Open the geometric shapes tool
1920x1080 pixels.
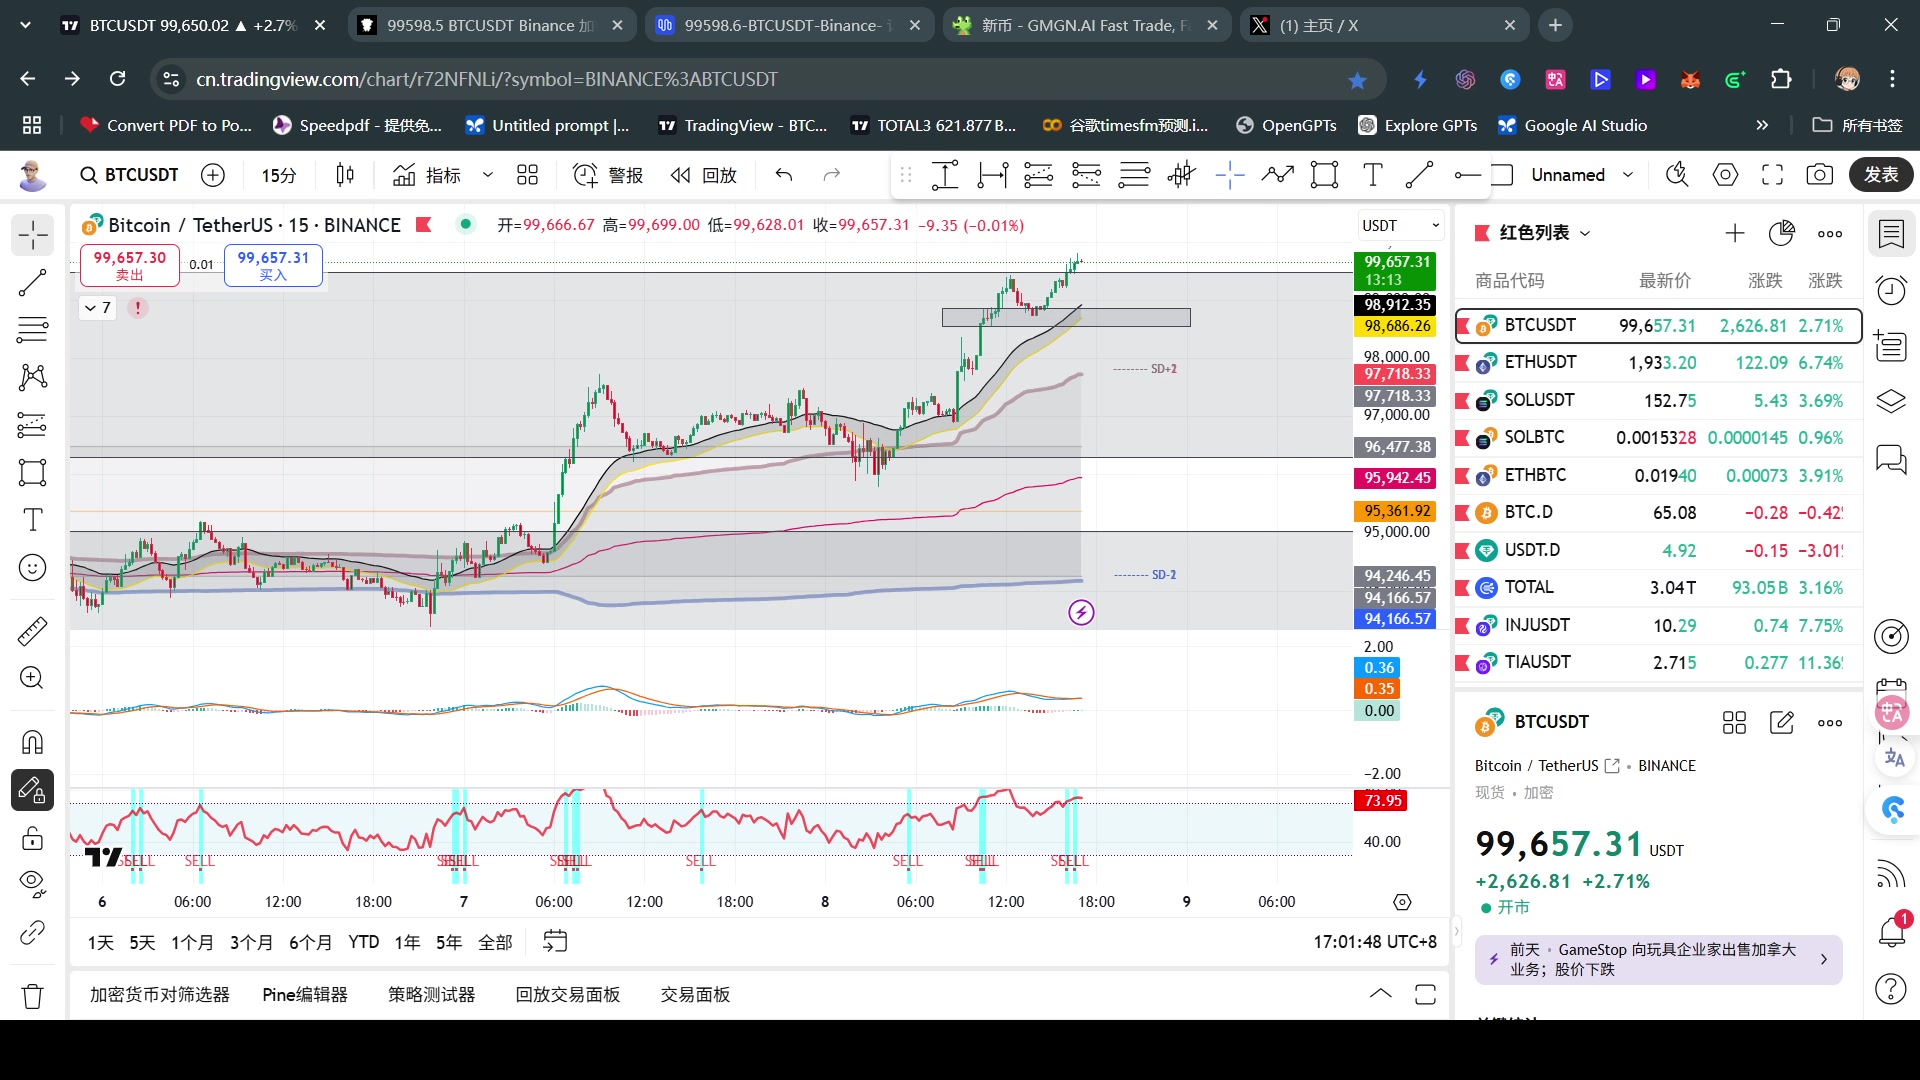32,472
